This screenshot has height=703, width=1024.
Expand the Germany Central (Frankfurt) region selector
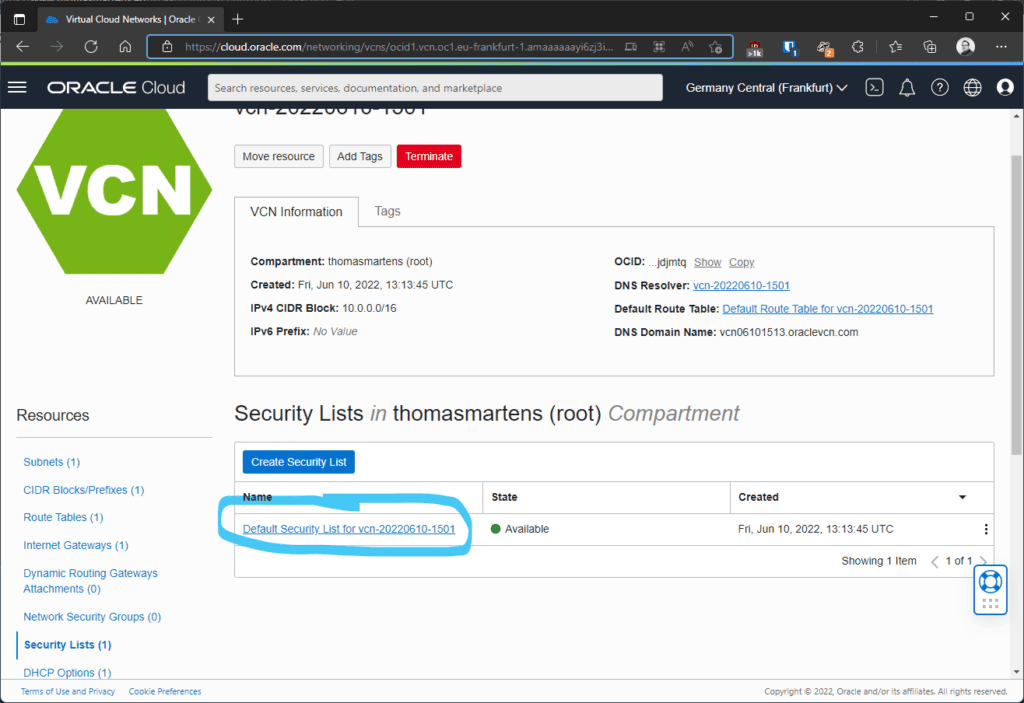point(766,87)
